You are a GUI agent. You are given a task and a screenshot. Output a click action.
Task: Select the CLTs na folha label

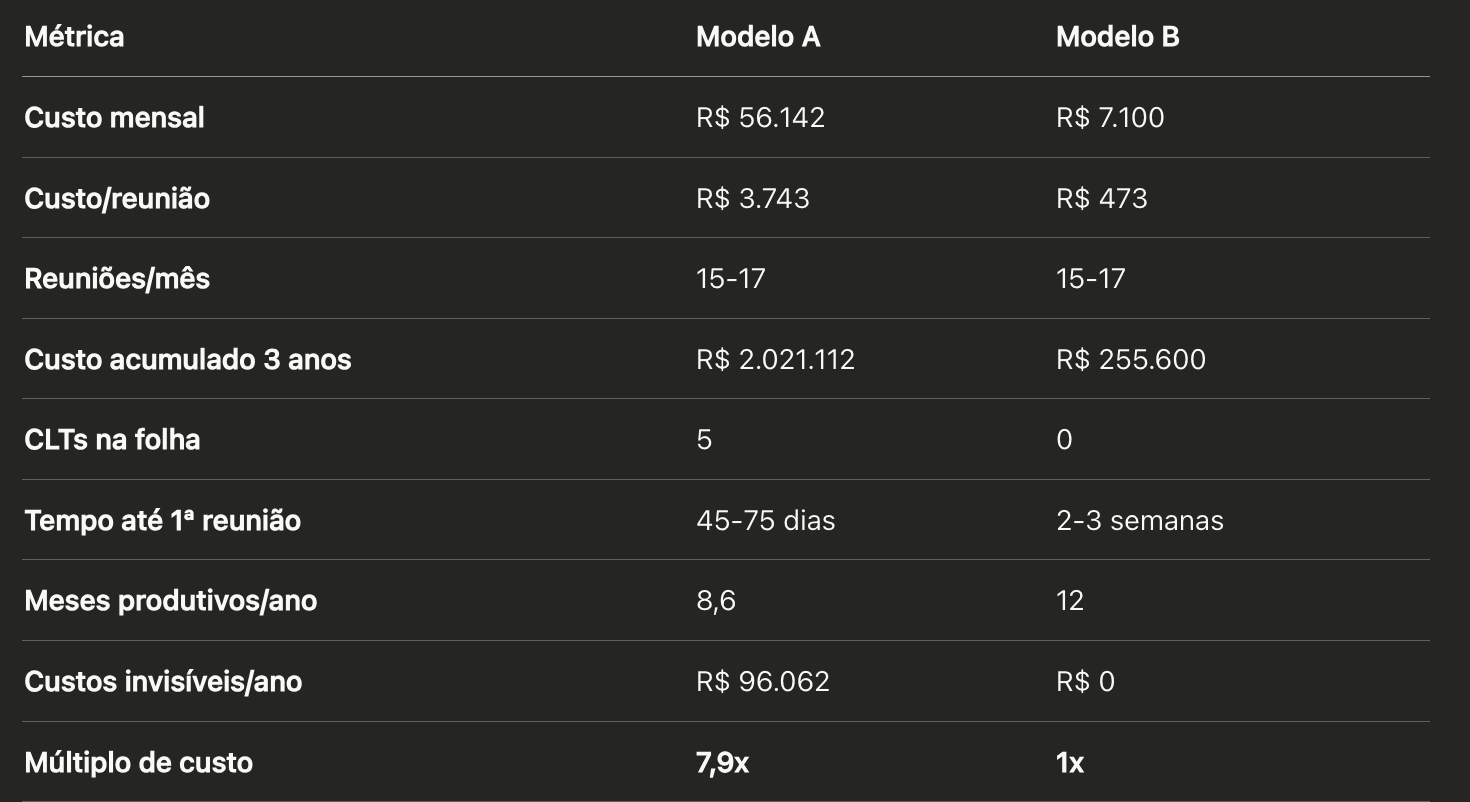[x=112, y=440]
